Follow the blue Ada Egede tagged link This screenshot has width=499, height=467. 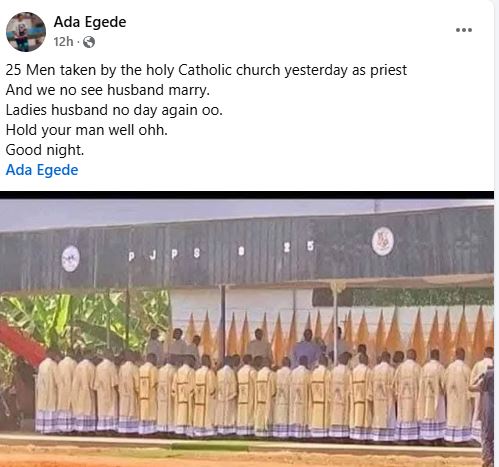point(42,170)
